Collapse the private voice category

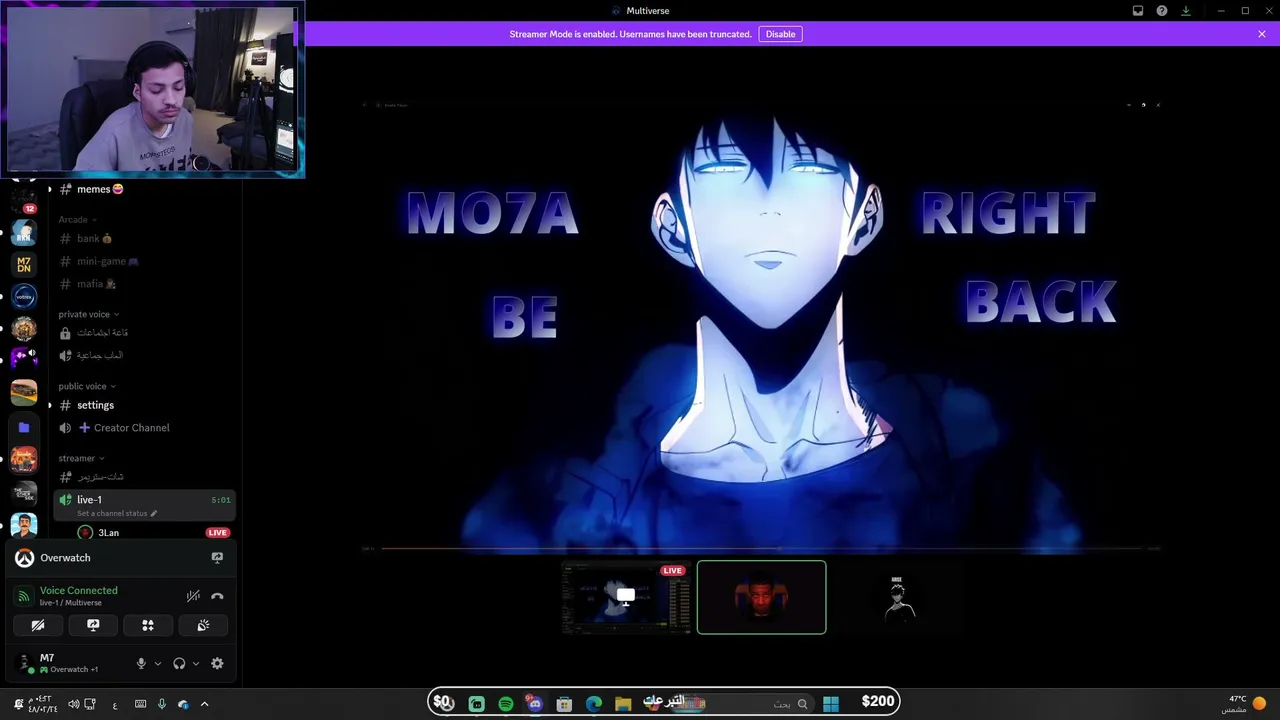[88, 314]
